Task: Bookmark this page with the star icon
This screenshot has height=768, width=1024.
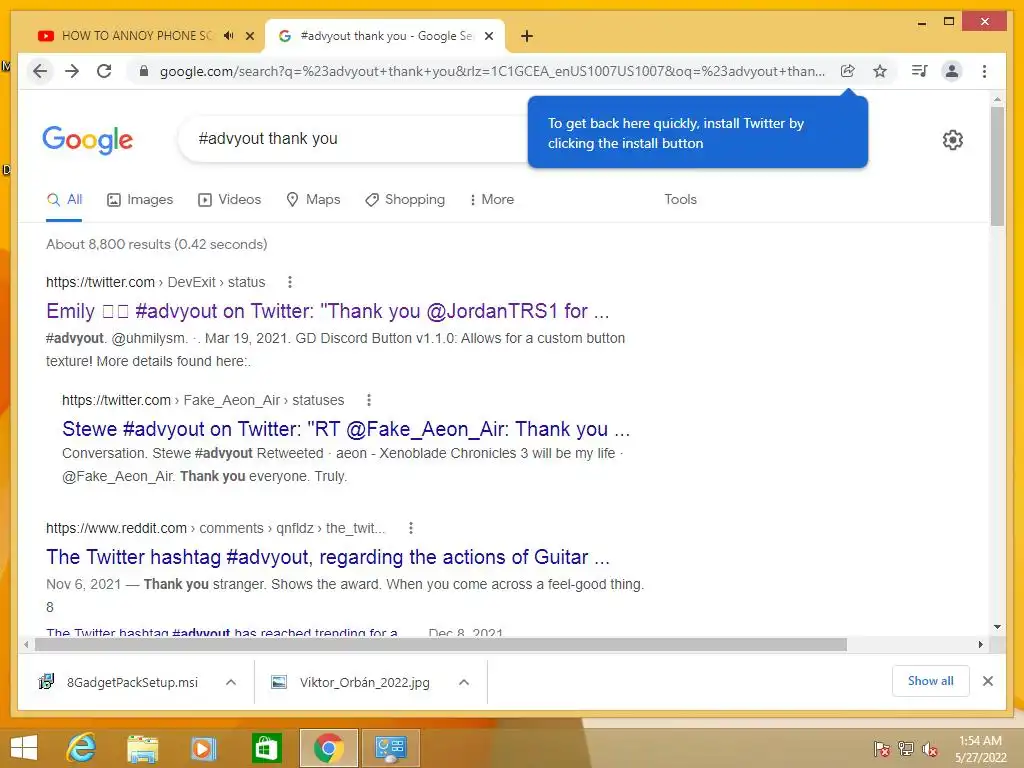Action: 880,71
